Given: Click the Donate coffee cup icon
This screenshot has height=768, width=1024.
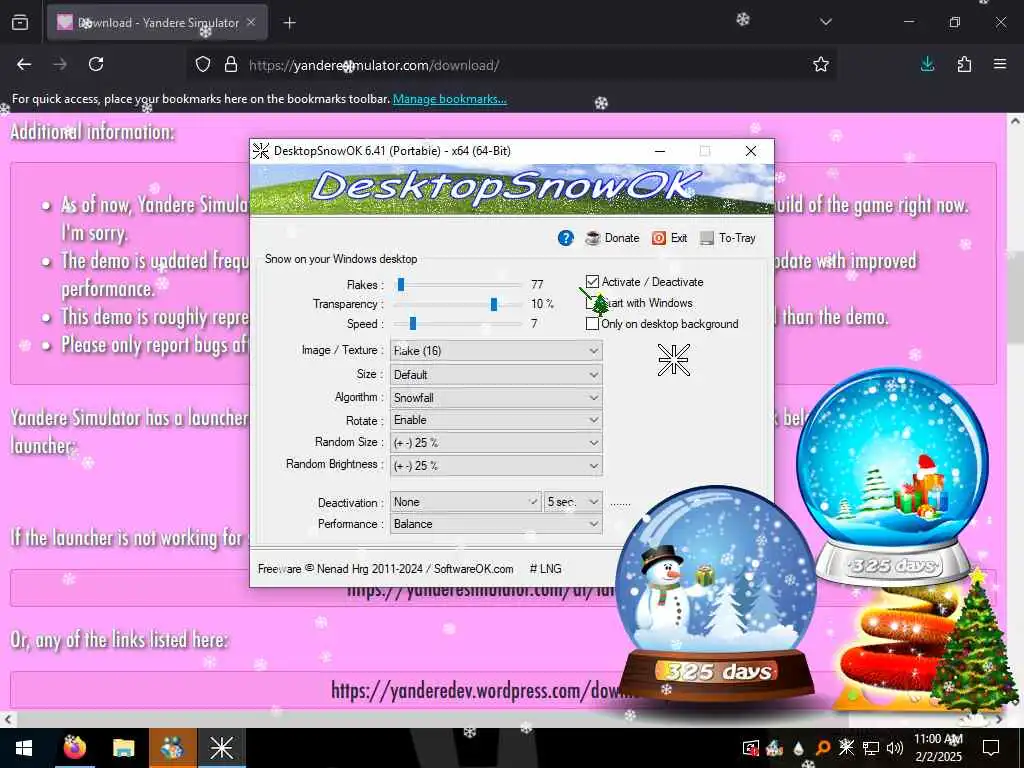Looking at the screenshot, I should 592,238.
